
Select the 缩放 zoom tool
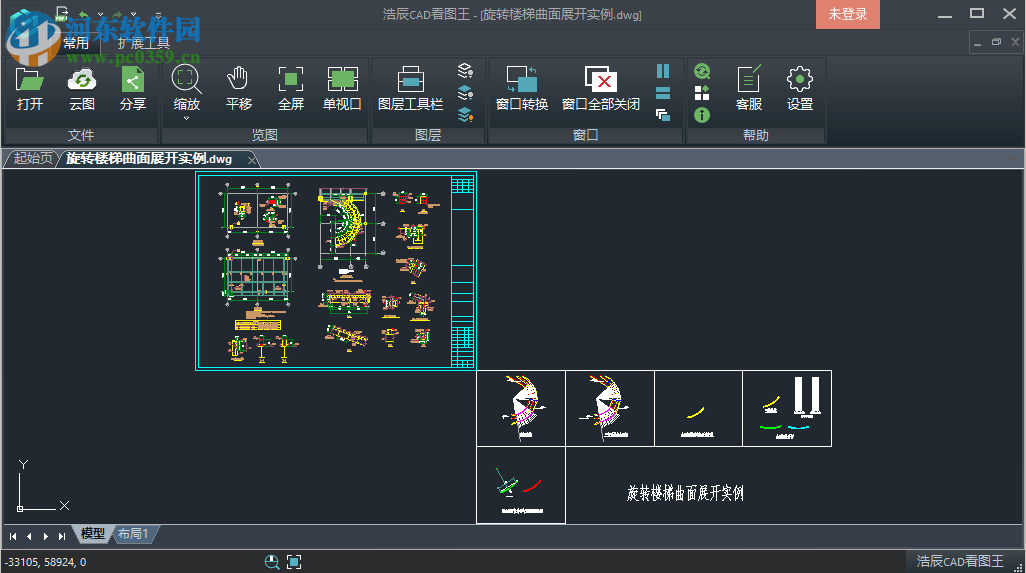tap(186, 89)
